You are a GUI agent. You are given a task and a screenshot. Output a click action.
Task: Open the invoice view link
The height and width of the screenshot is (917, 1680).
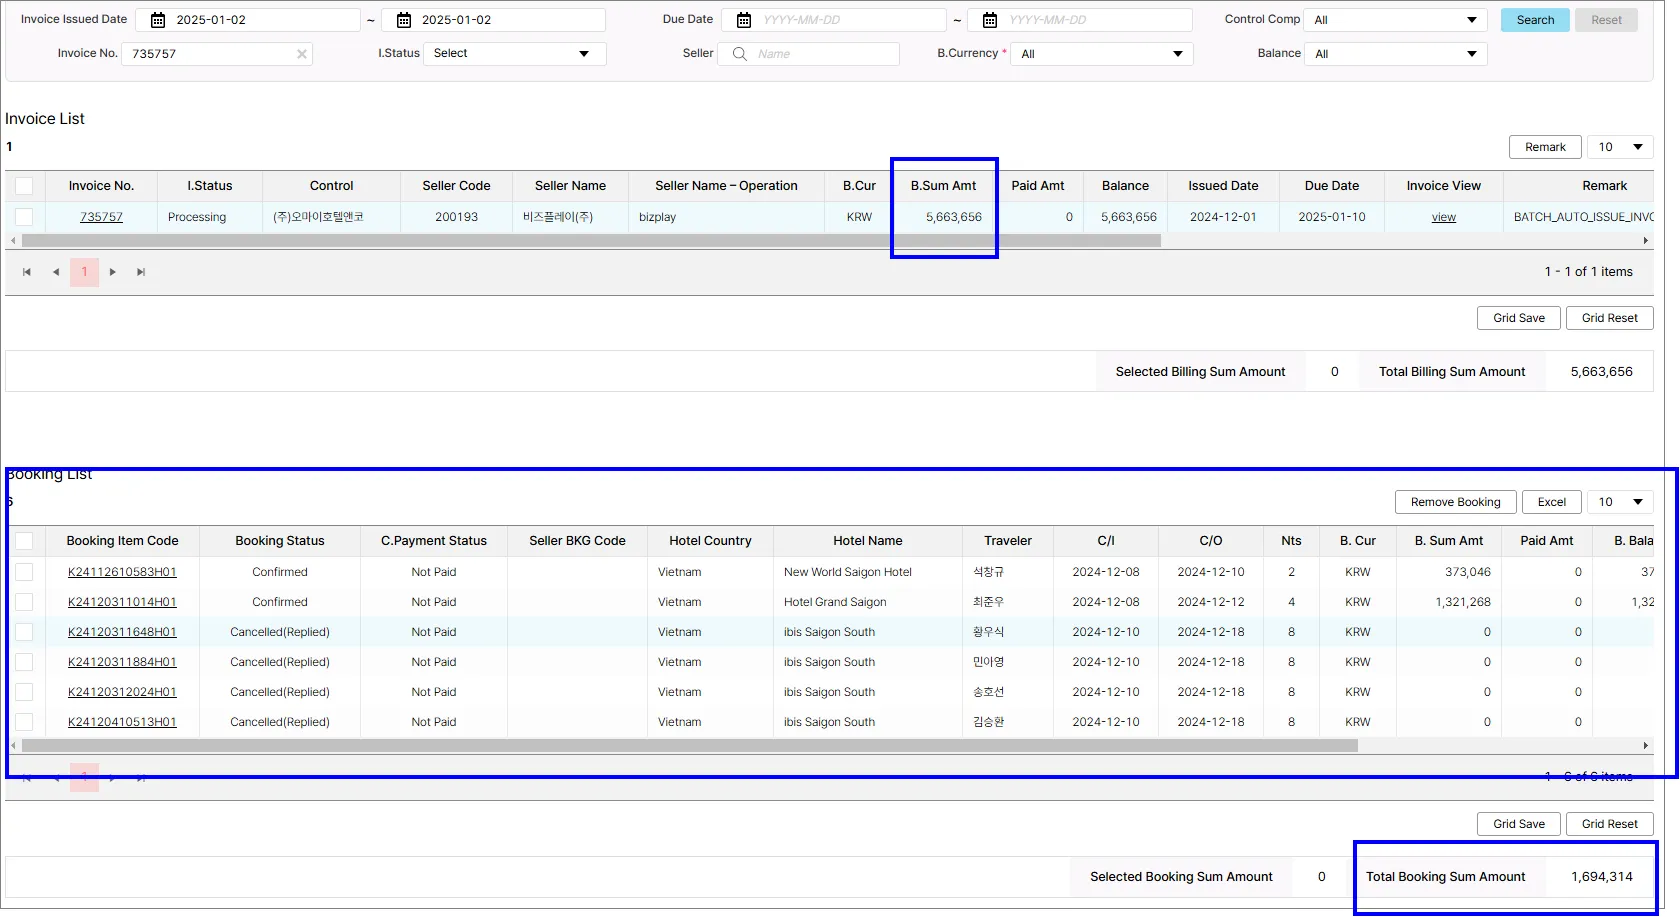pos(1443,217)
